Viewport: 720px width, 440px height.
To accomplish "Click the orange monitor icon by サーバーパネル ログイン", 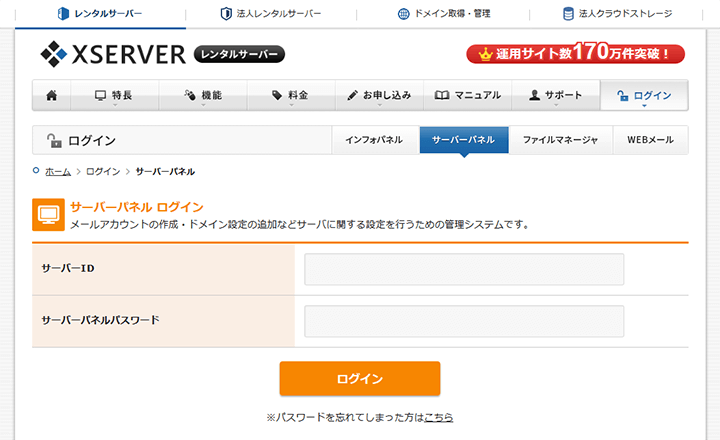I will [48, 214].
